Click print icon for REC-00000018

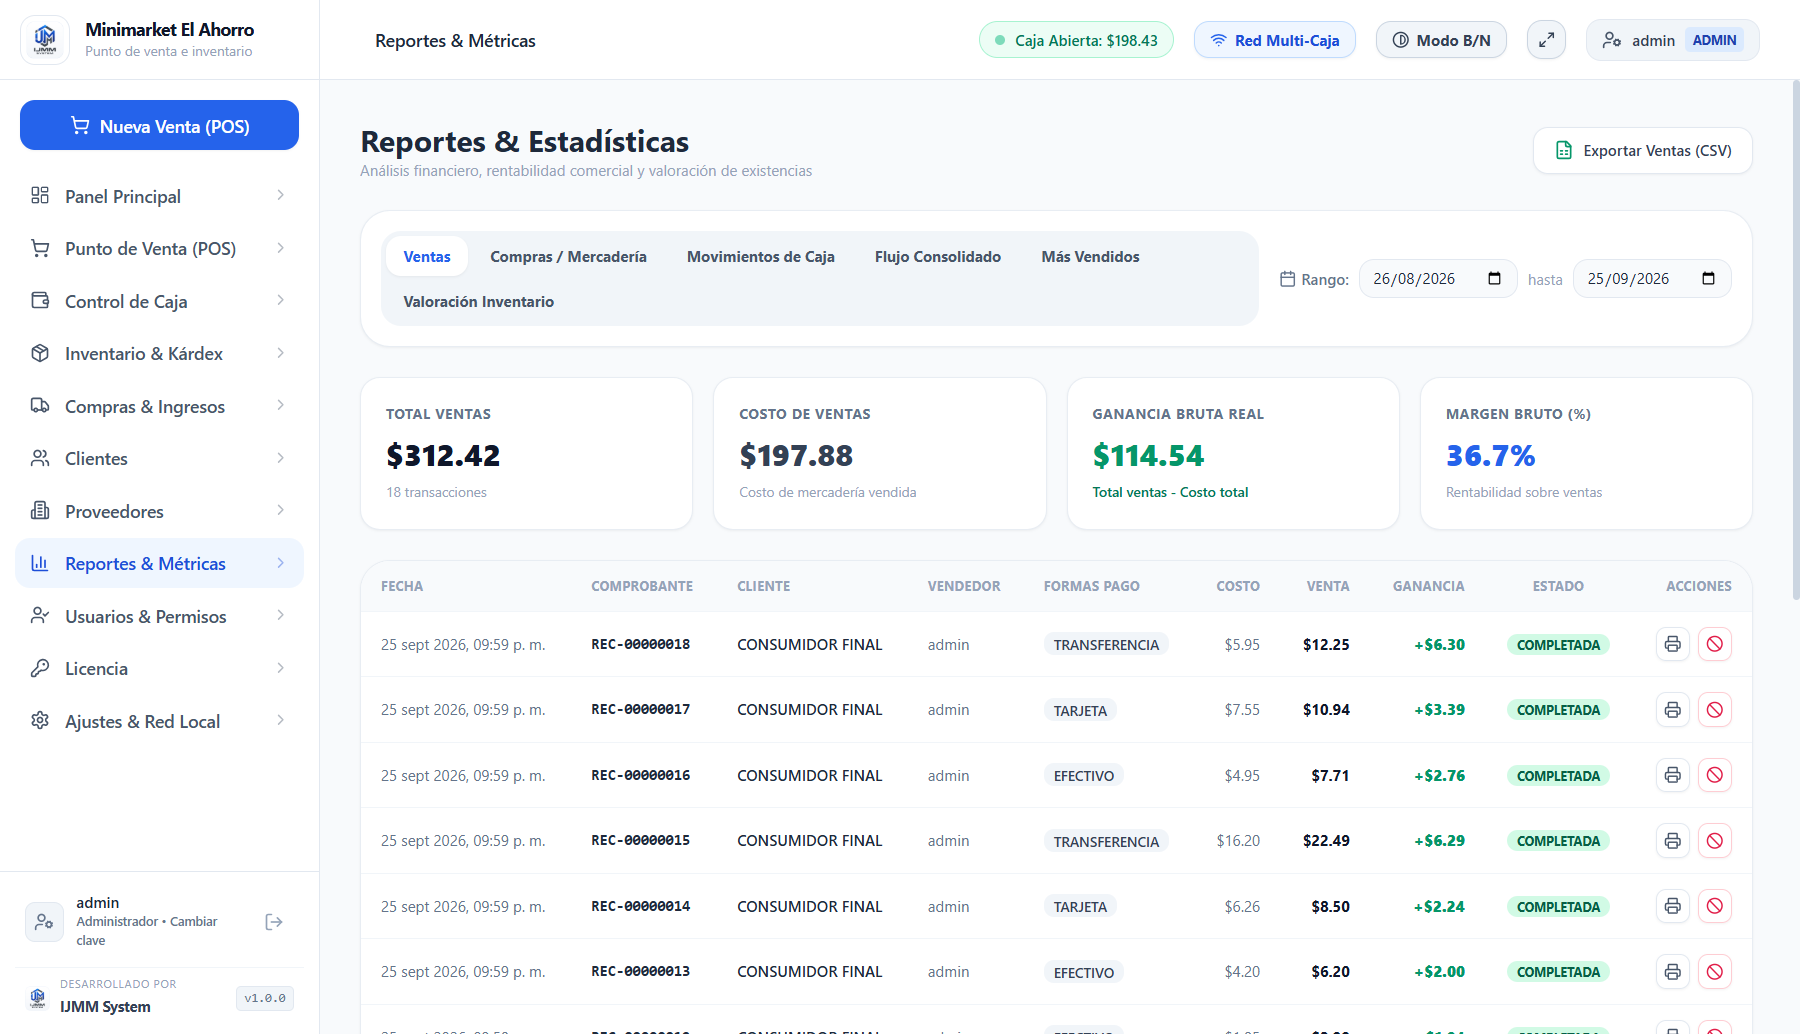1672,644
